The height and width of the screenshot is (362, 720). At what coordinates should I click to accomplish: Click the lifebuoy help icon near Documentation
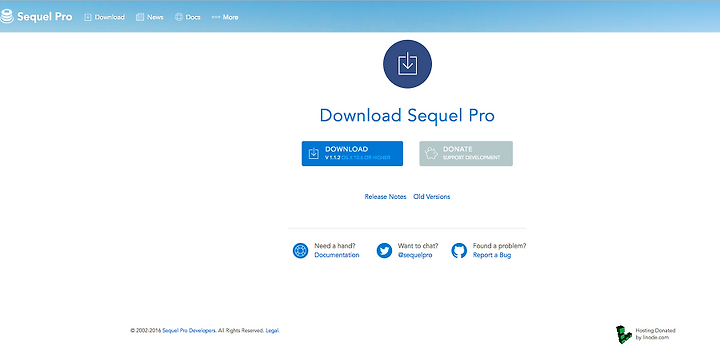(x=300, y=250)
